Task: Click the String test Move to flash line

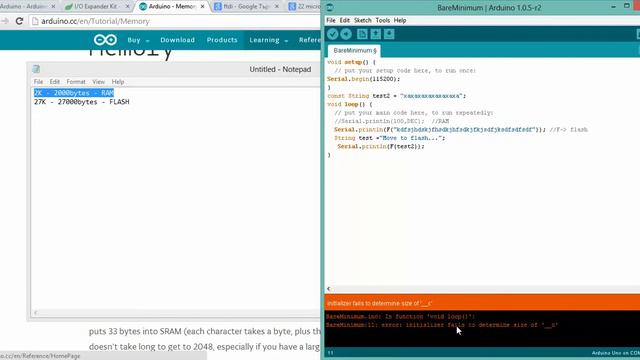Action: 389,138
